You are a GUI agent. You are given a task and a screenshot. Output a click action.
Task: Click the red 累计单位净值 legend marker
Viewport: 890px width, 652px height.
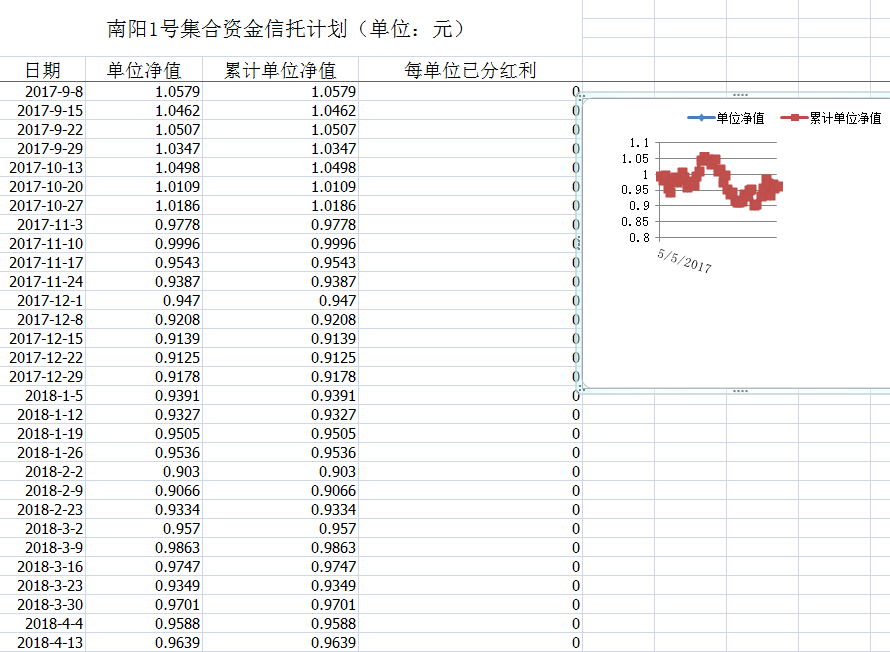[794, 119]
